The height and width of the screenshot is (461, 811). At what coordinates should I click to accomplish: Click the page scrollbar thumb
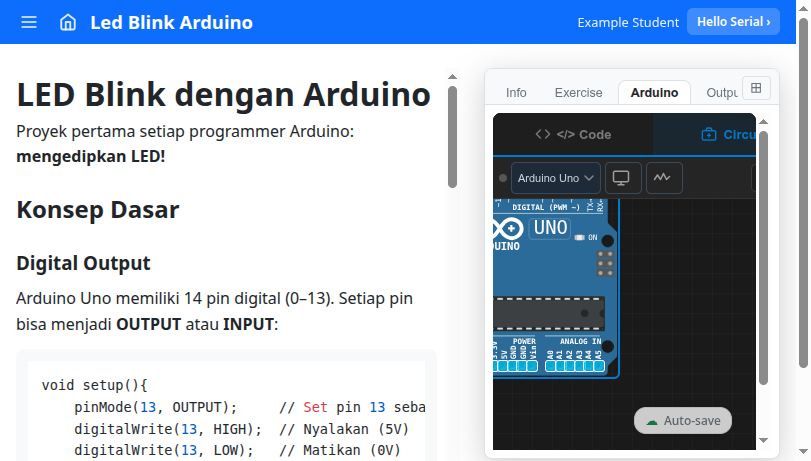(x=803, y=193)
